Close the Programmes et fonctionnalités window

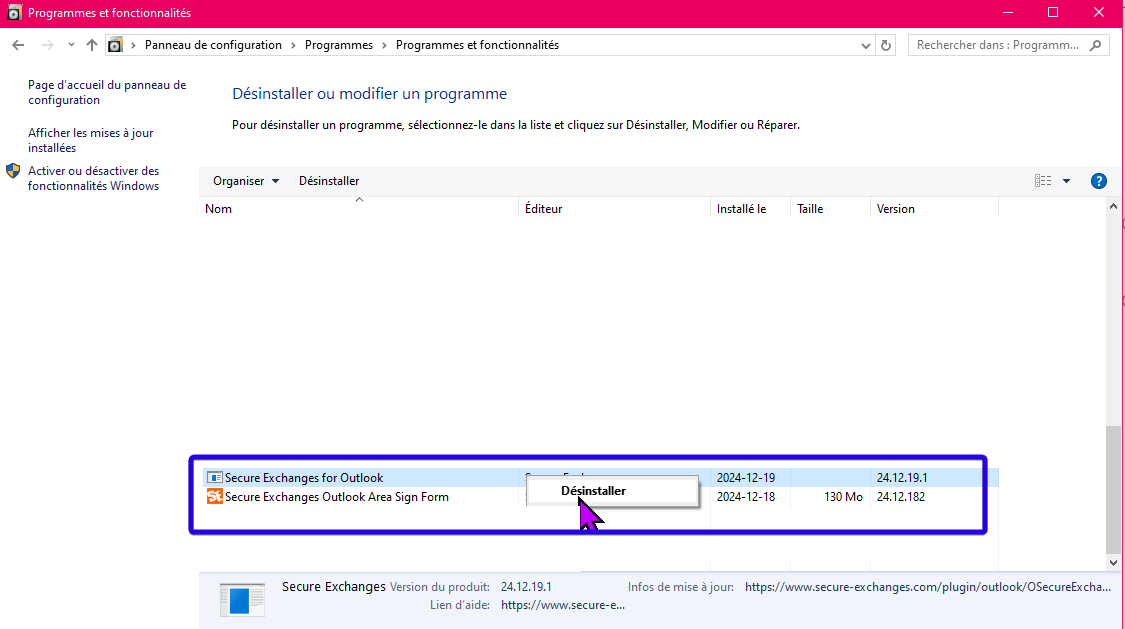(1098, 13)
